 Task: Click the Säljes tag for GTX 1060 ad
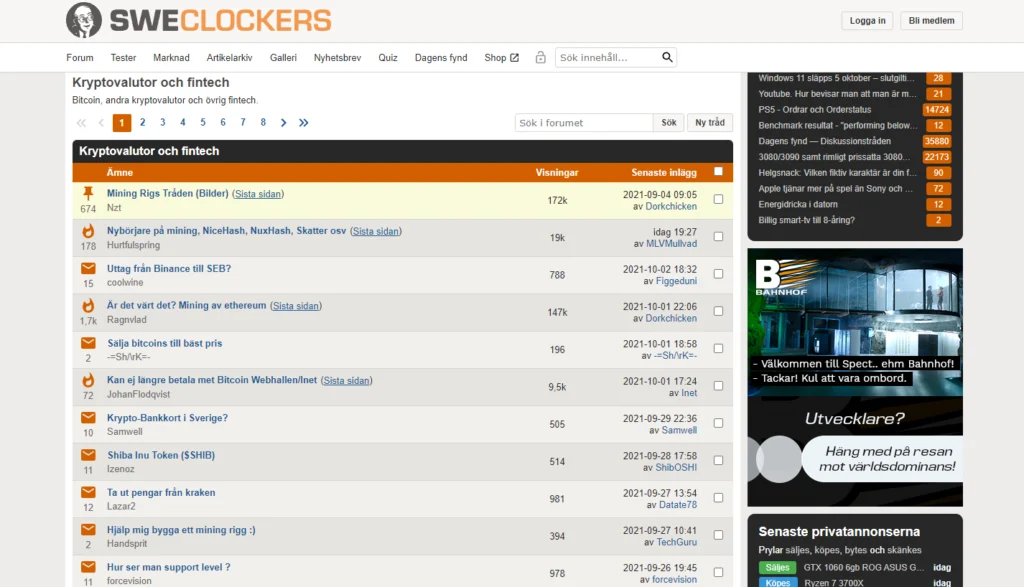[777, 567]
